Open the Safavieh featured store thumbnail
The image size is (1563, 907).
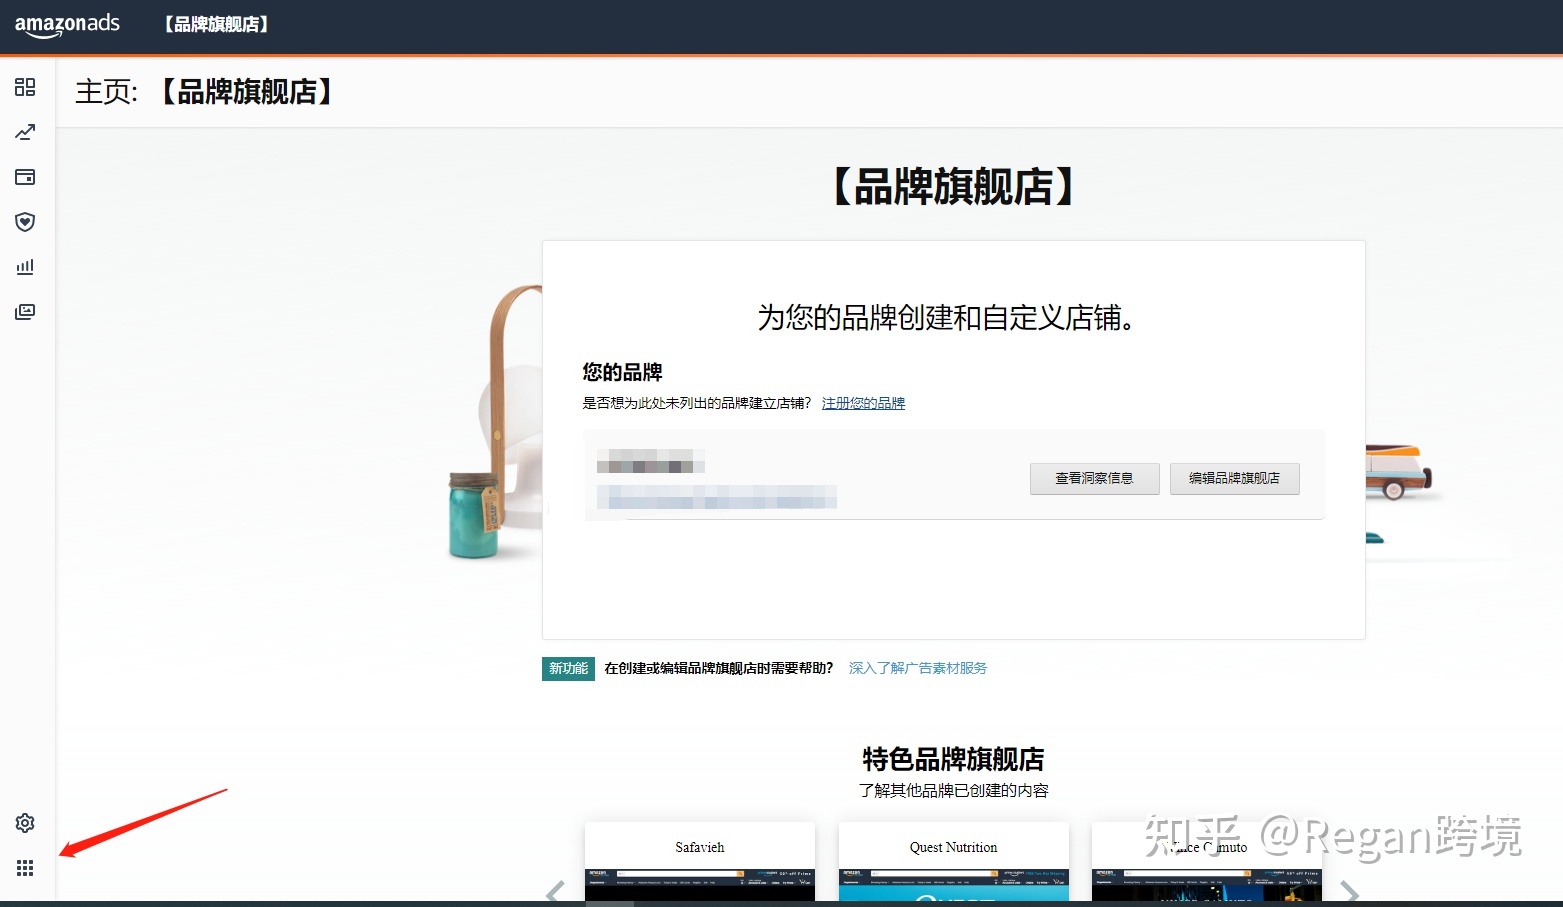[x=699, y=860]
